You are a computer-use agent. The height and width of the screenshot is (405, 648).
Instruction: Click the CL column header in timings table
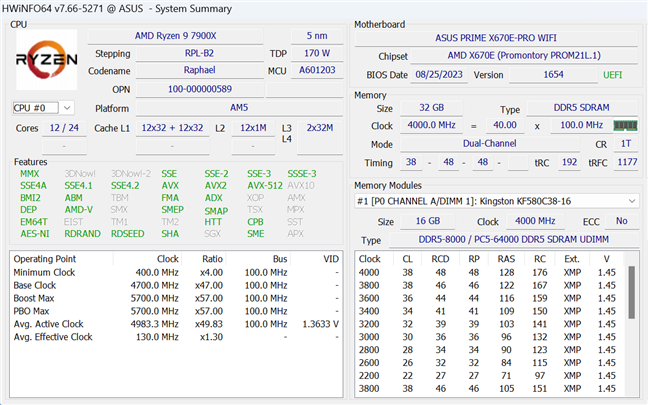click(x=407, y=259)
